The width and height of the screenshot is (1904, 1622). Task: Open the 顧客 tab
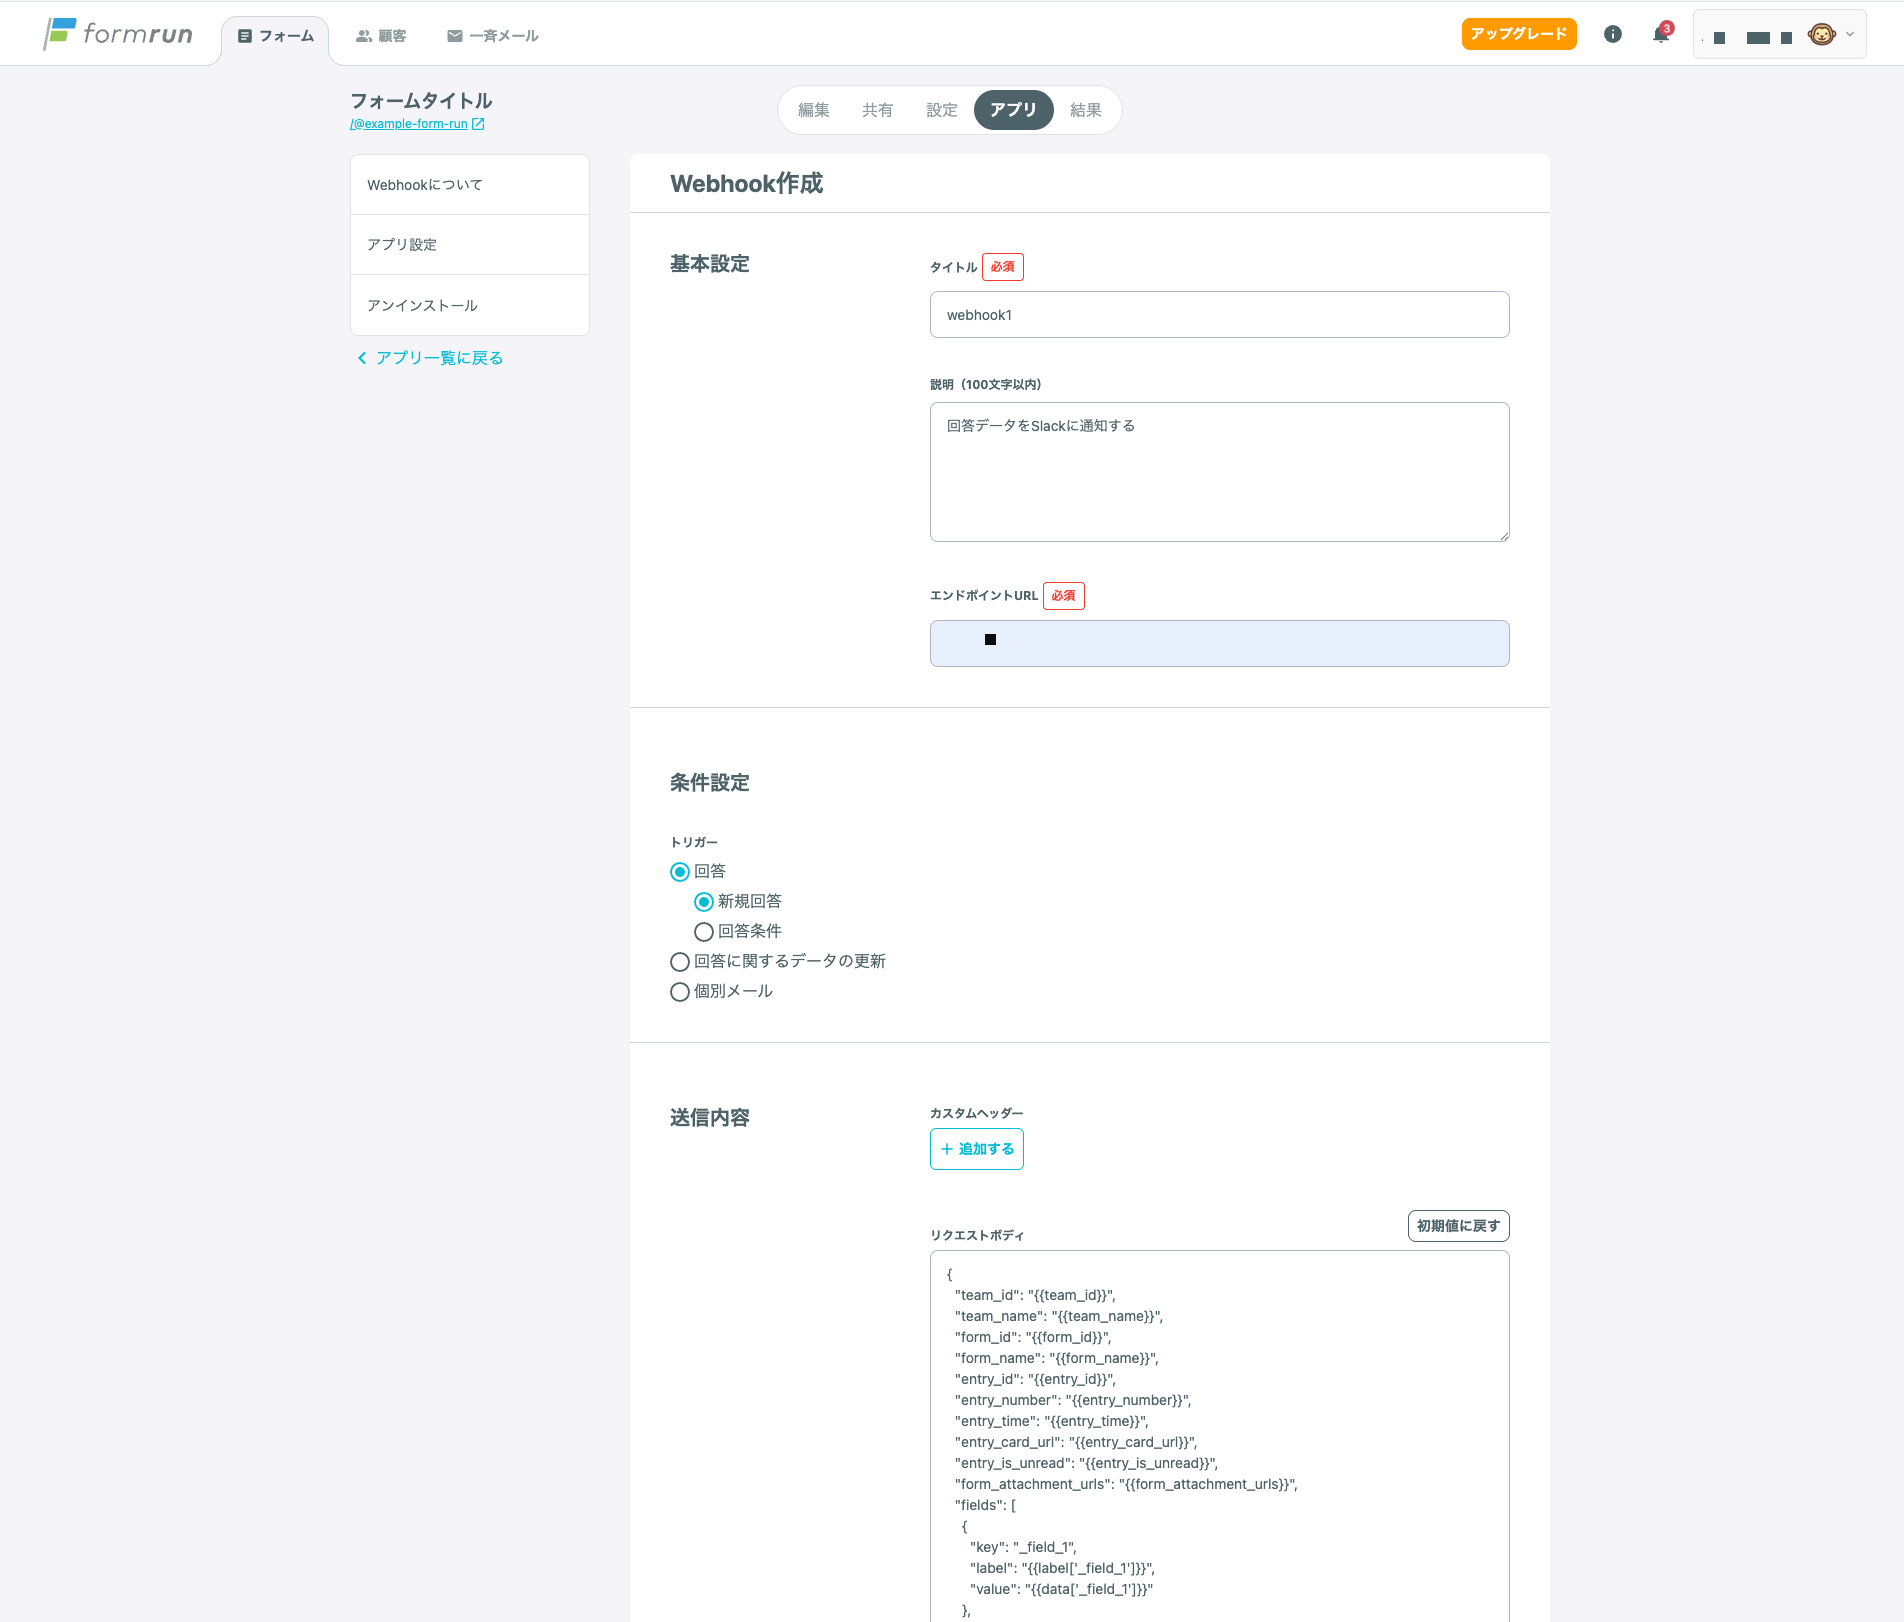point(381,36)
